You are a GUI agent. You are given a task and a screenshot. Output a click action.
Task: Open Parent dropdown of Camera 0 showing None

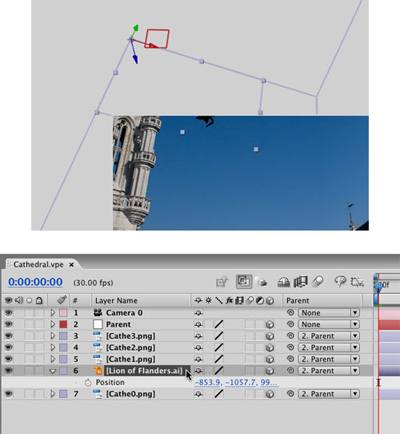pos(328,313)
